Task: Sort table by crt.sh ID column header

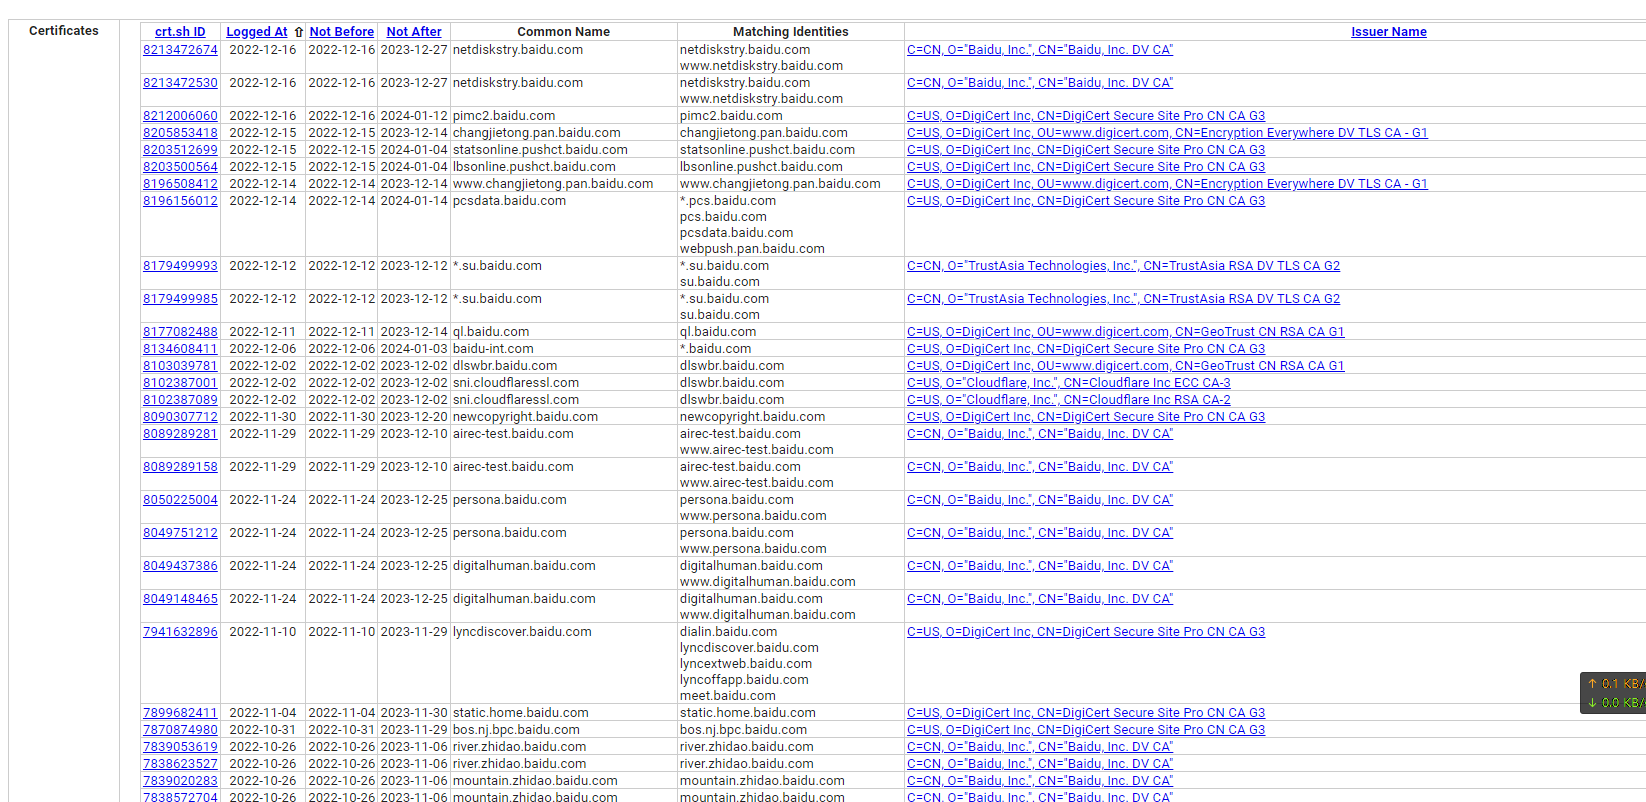Action: [x=180, y=32]
